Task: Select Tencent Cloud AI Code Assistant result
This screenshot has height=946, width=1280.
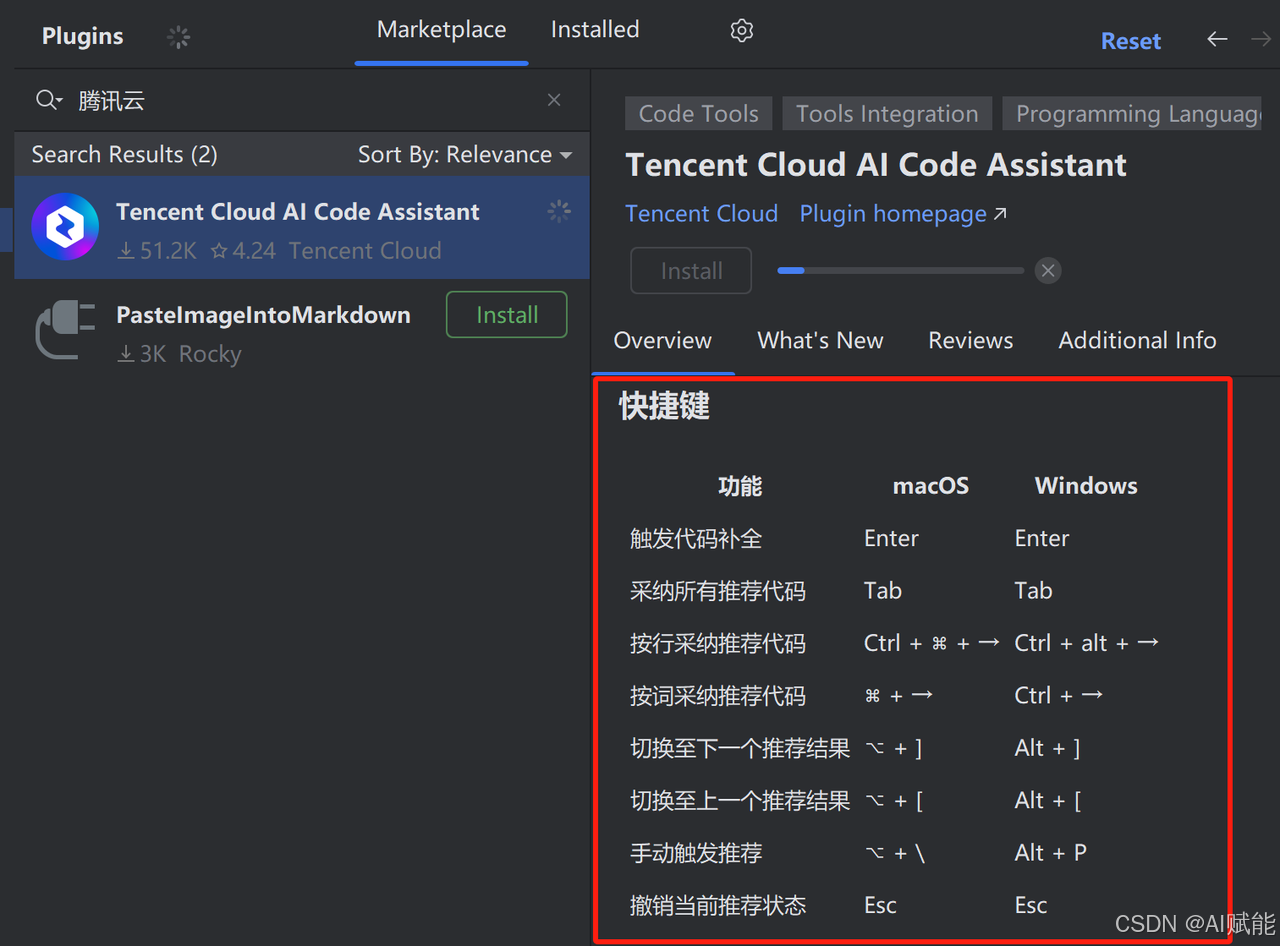Action: 302,228
